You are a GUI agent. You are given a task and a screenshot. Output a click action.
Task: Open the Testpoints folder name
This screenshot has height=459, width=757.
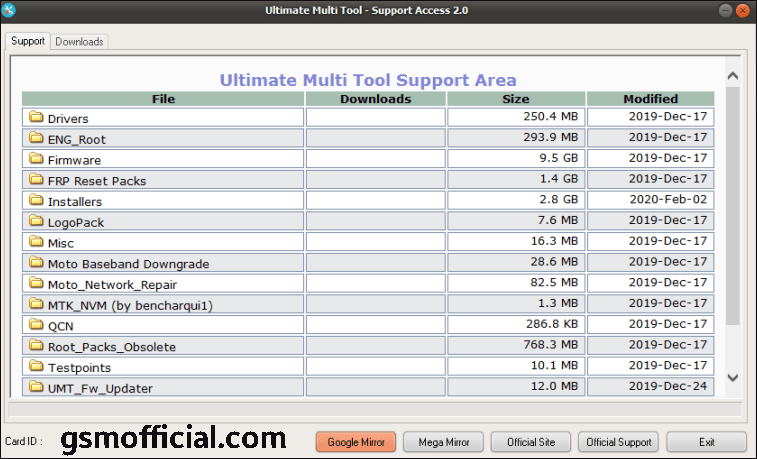[80, 368]
